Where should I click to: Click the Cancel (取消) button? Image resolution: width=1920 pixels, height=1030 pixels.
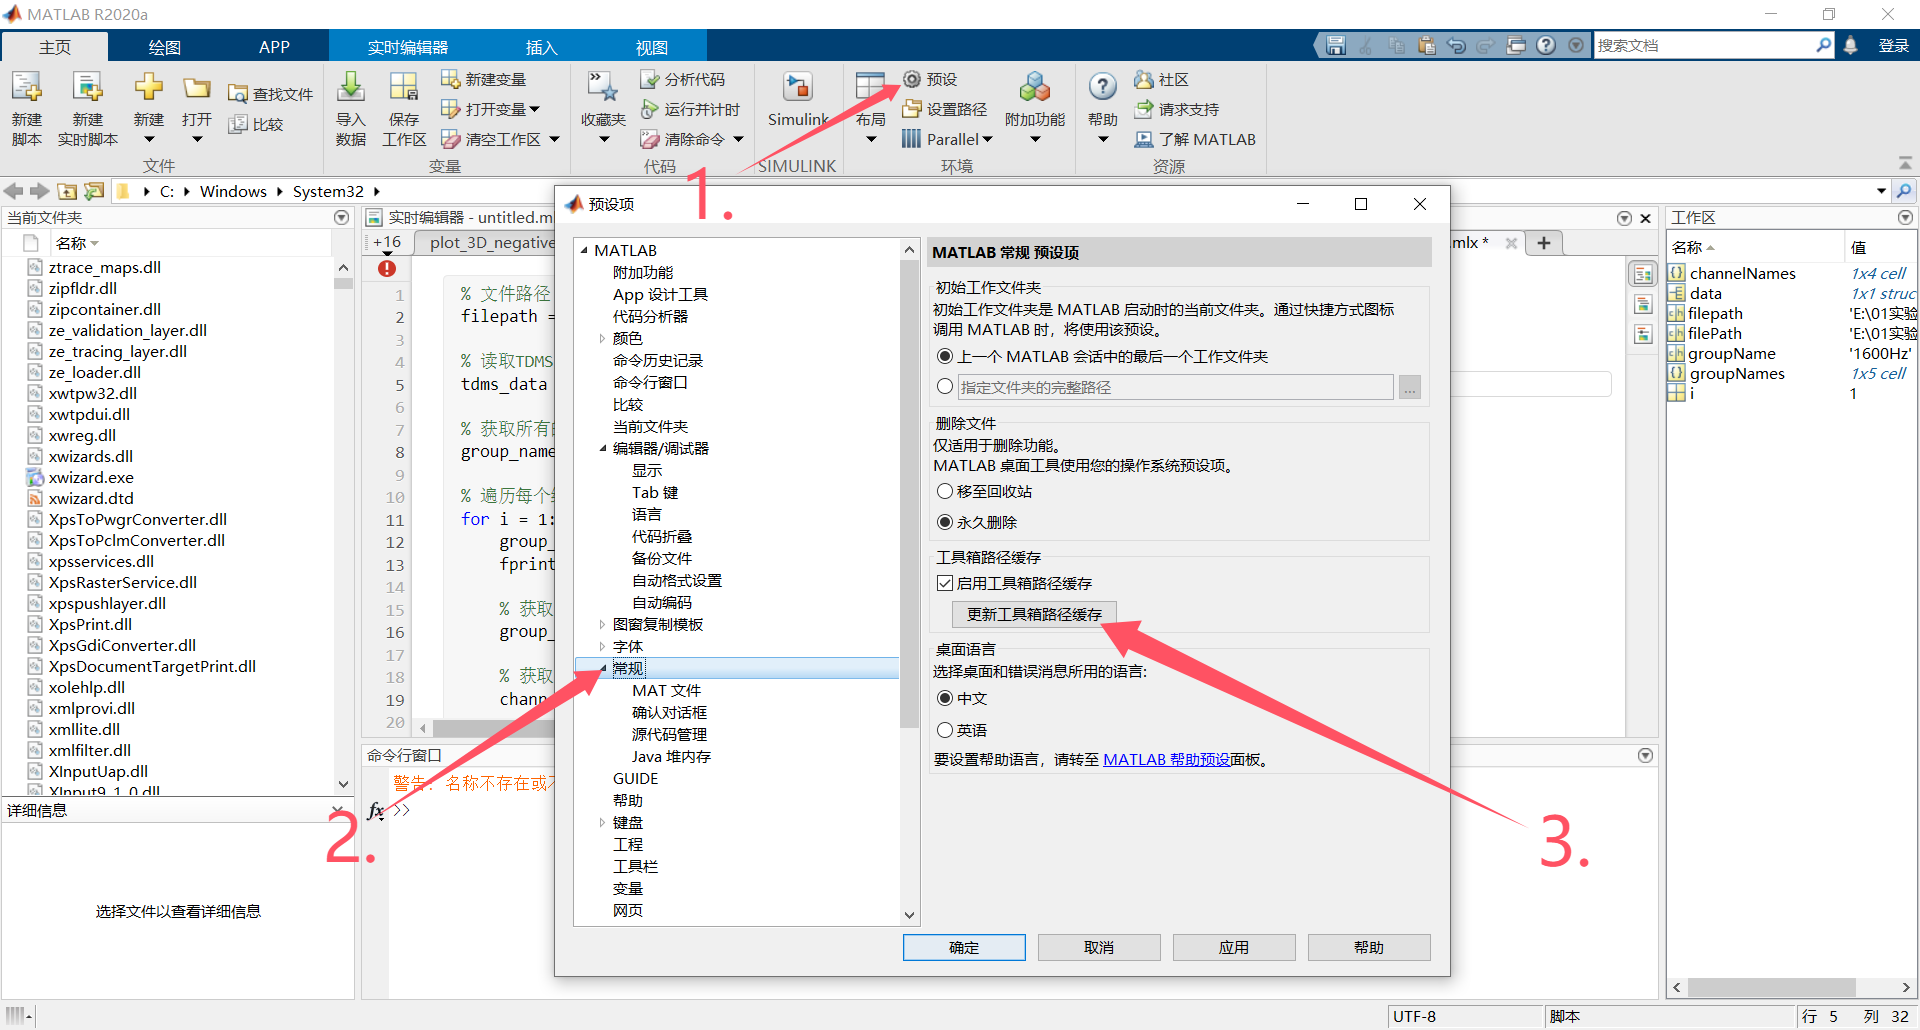(x=1099, y=947)
